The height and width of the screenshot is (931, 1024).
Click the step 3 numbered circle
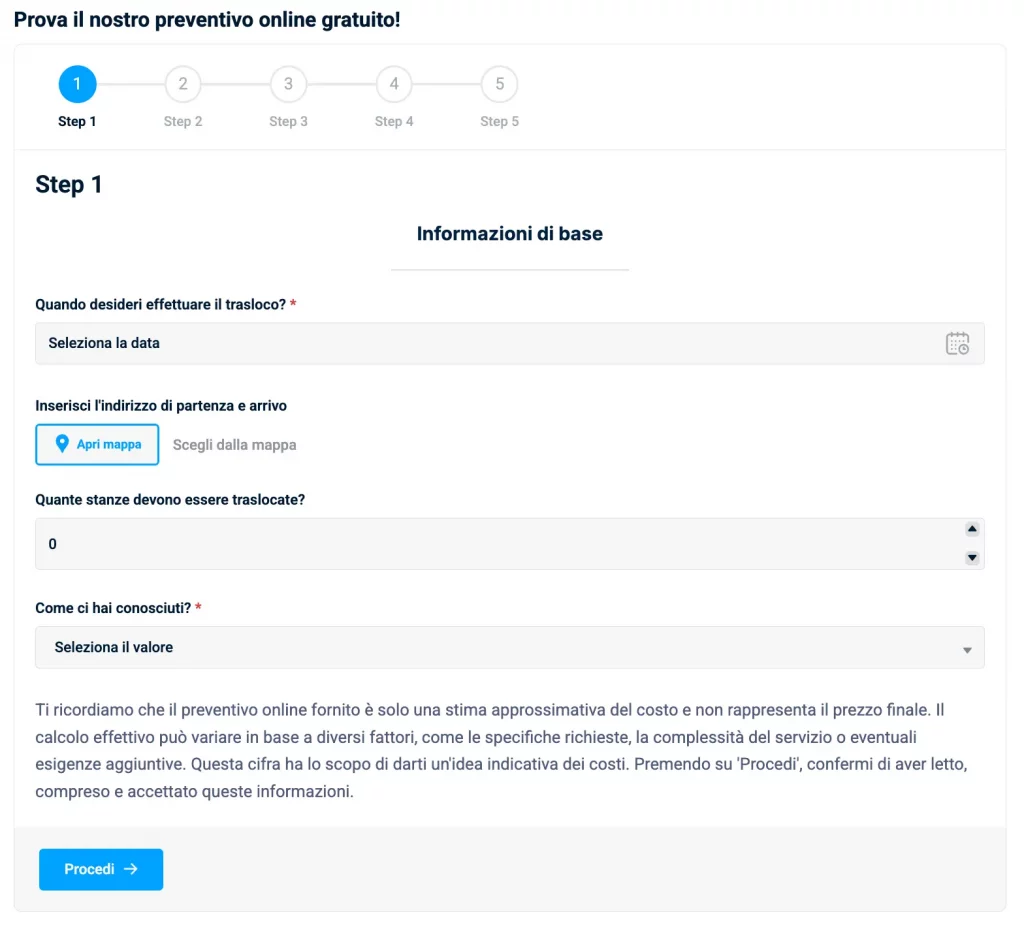288,84
